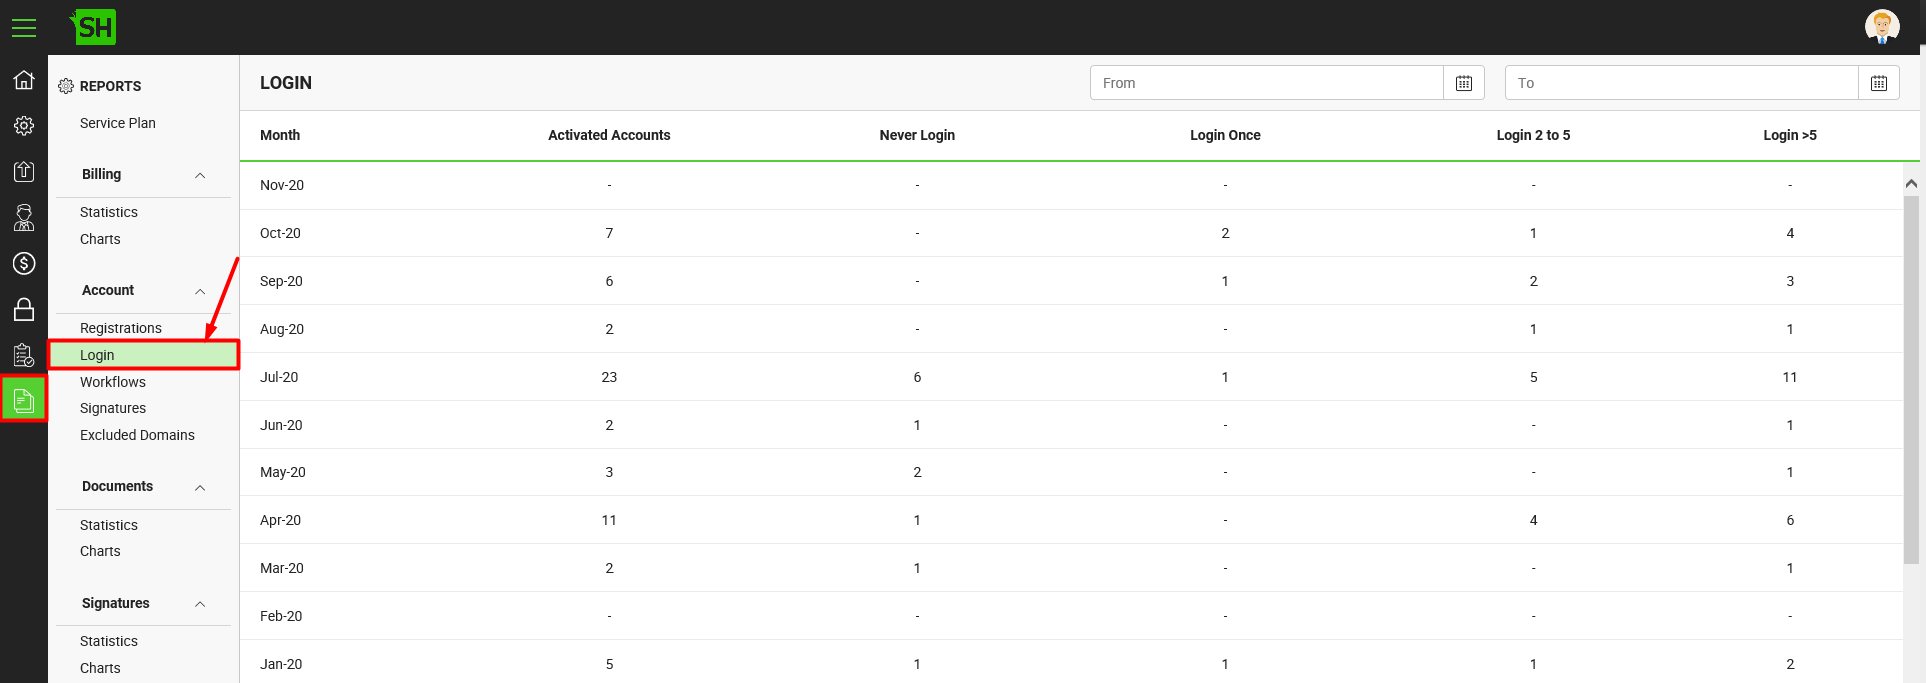
Task: Open calendar picker for From date
Action: 1464,83
